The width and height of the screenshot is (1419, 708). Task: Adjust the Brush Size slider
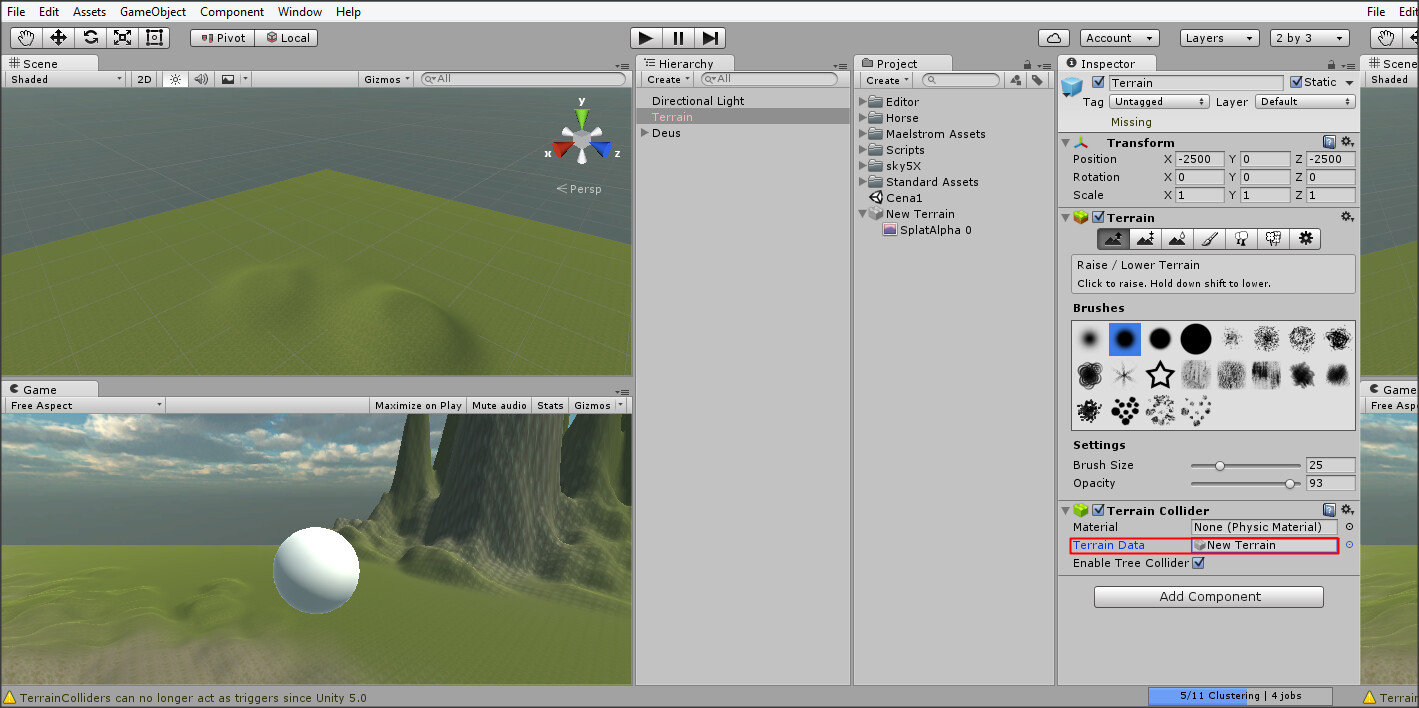coord(1219,464)
